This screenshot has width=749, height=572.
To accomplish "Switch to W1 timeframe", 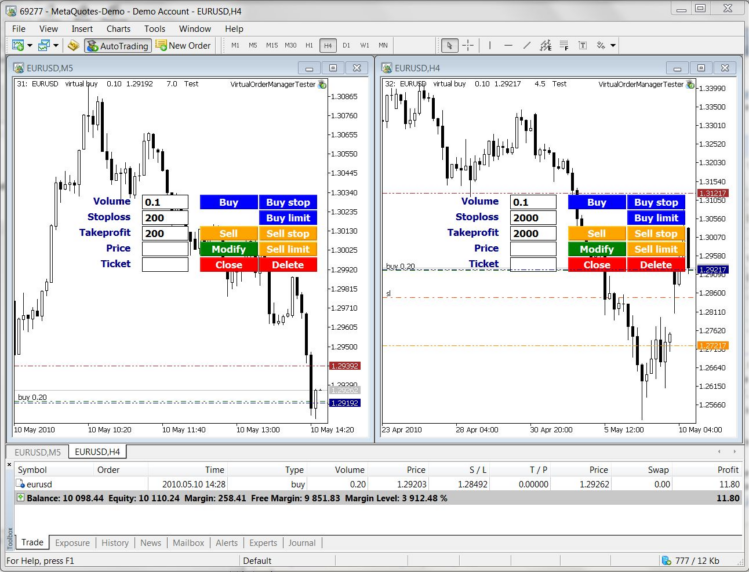I will [364, 45].
